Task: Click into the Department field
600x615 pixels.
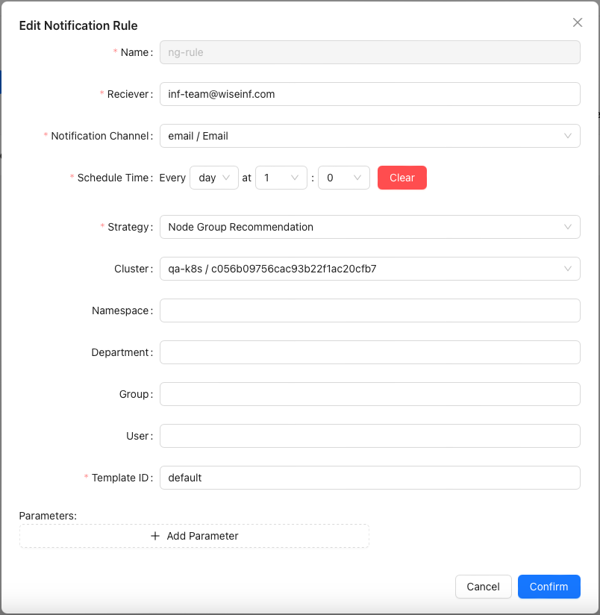Action: (x=370, y=352)
